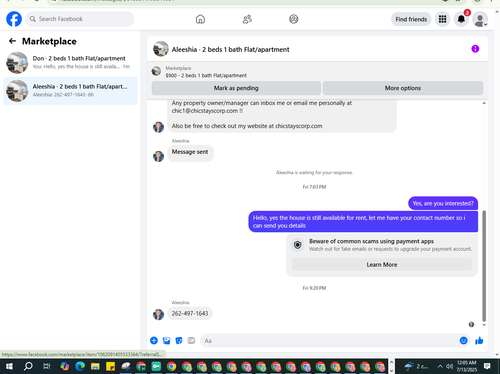Open the taskbar clock and date
This screenshot has height=374, width=500.
point(467,366)
